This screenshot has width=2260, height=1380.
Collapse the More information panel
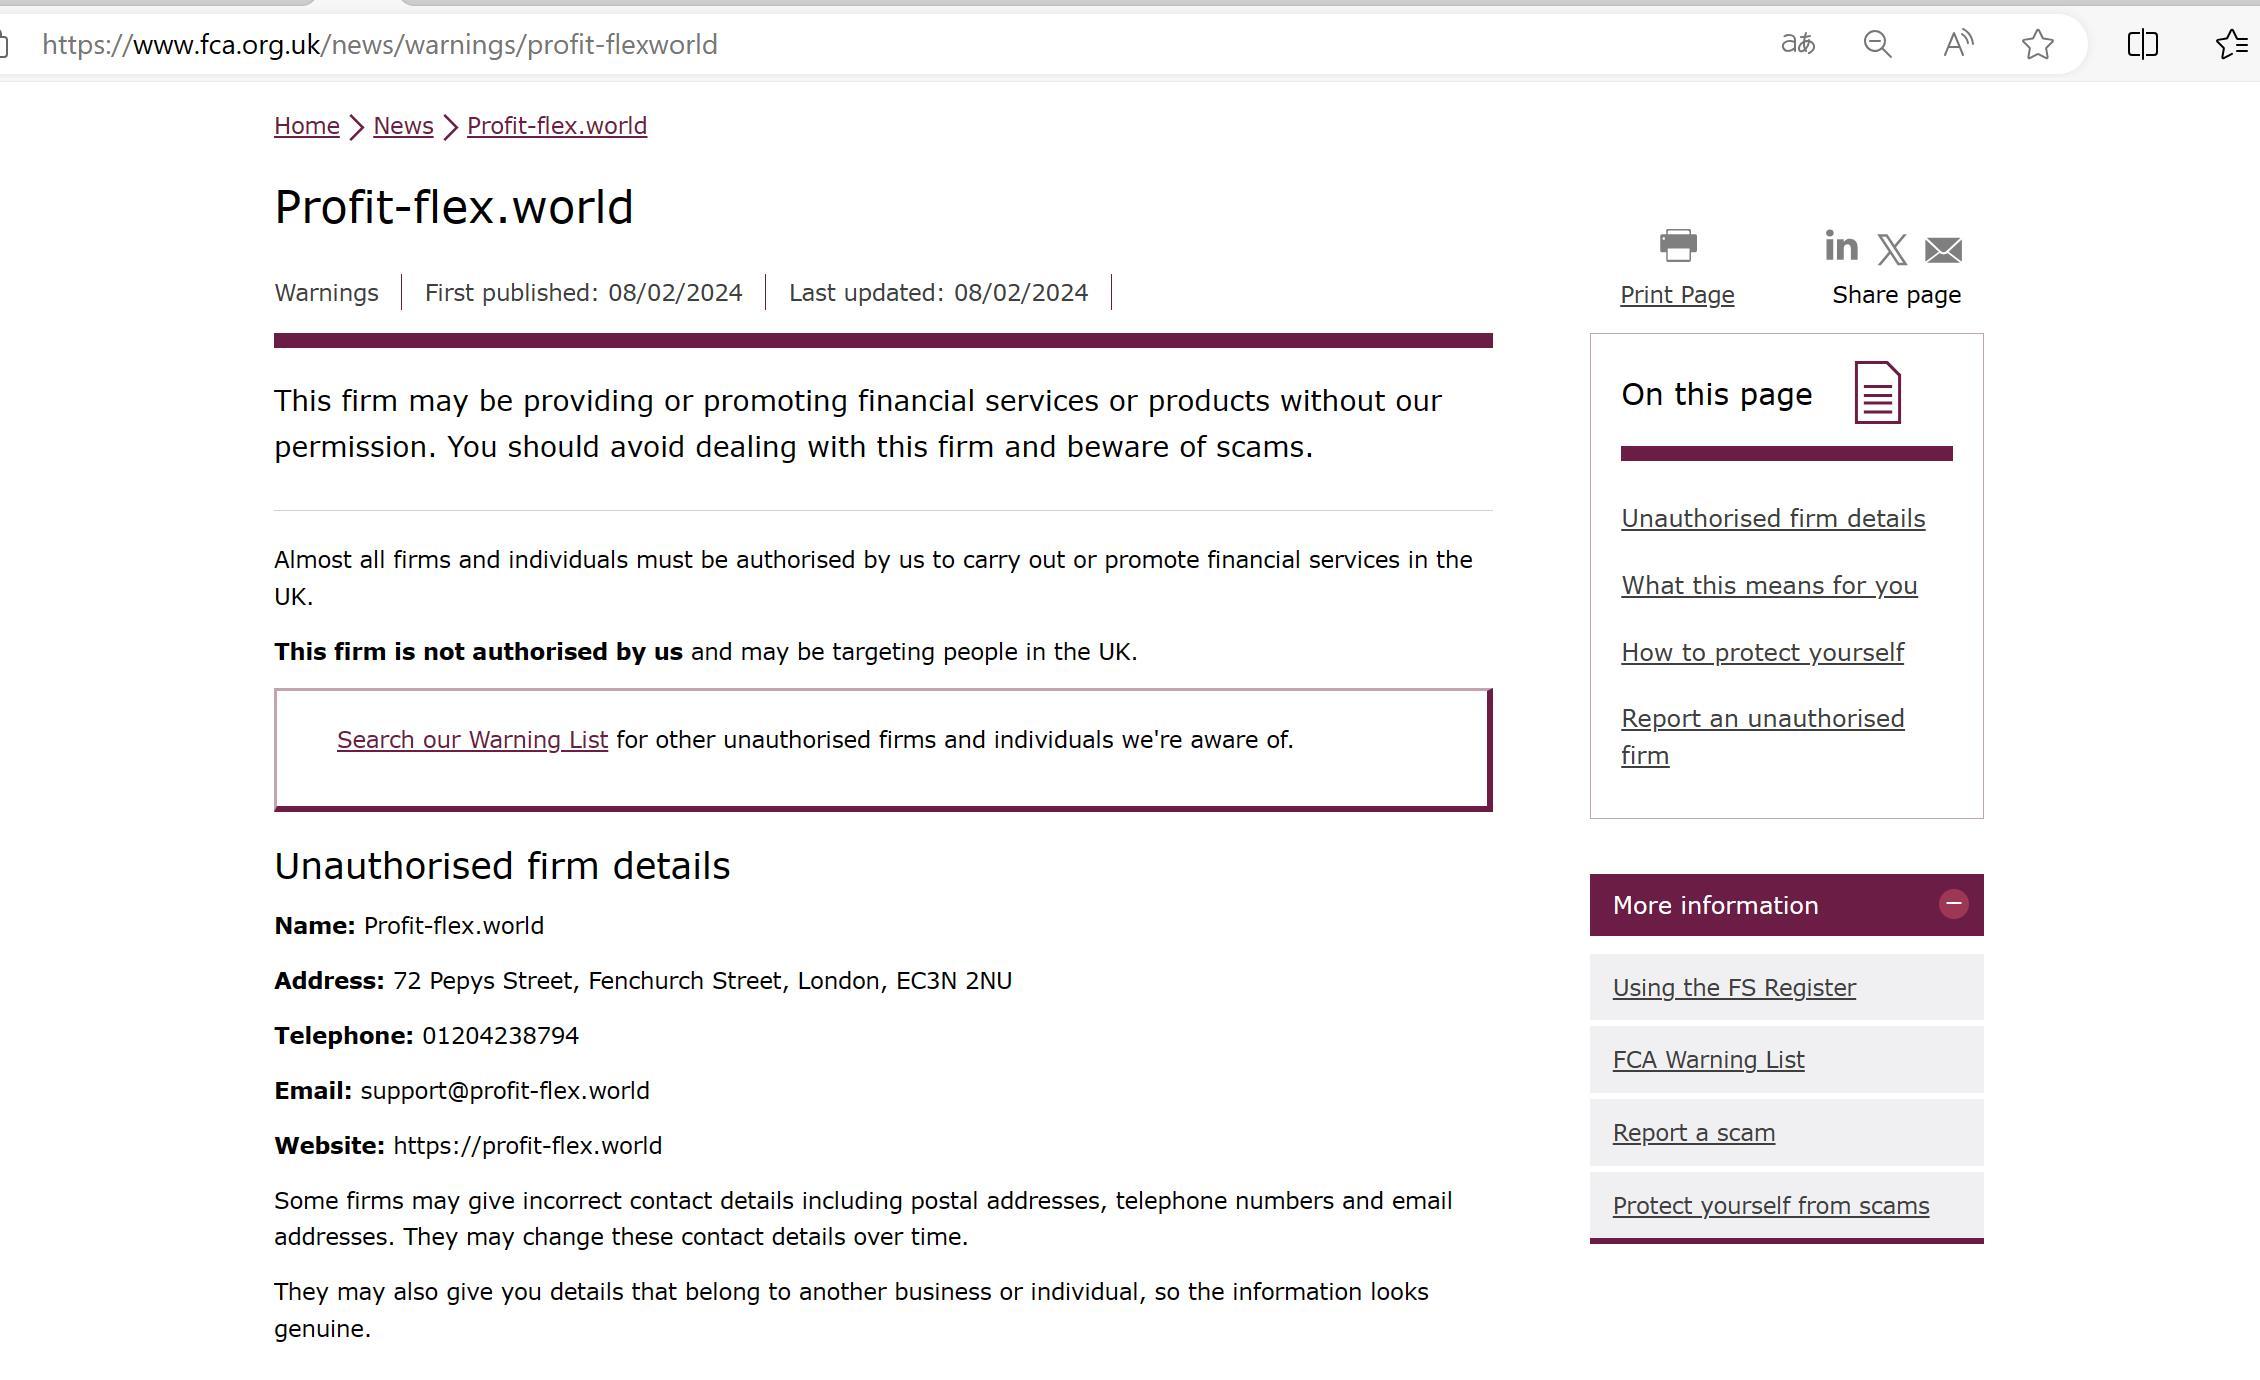pyautogui.click(x=1953, y=904)
